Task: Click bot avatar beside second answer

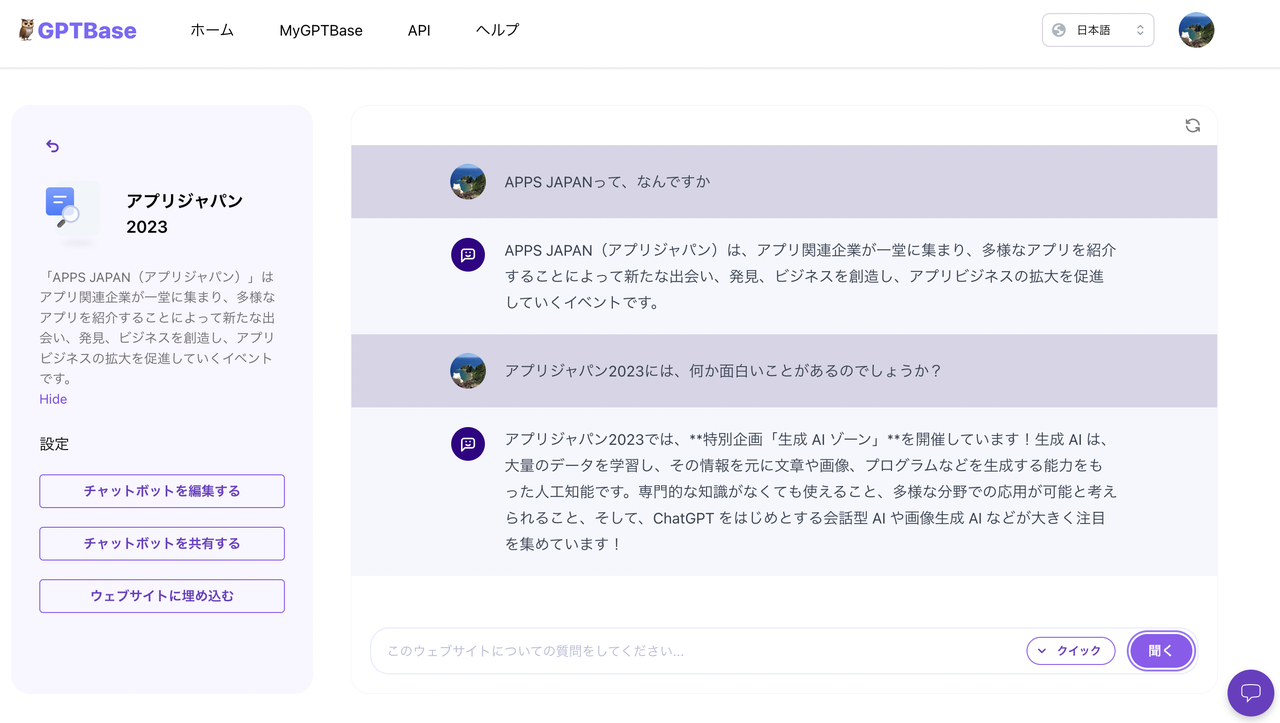Action: 468,444
